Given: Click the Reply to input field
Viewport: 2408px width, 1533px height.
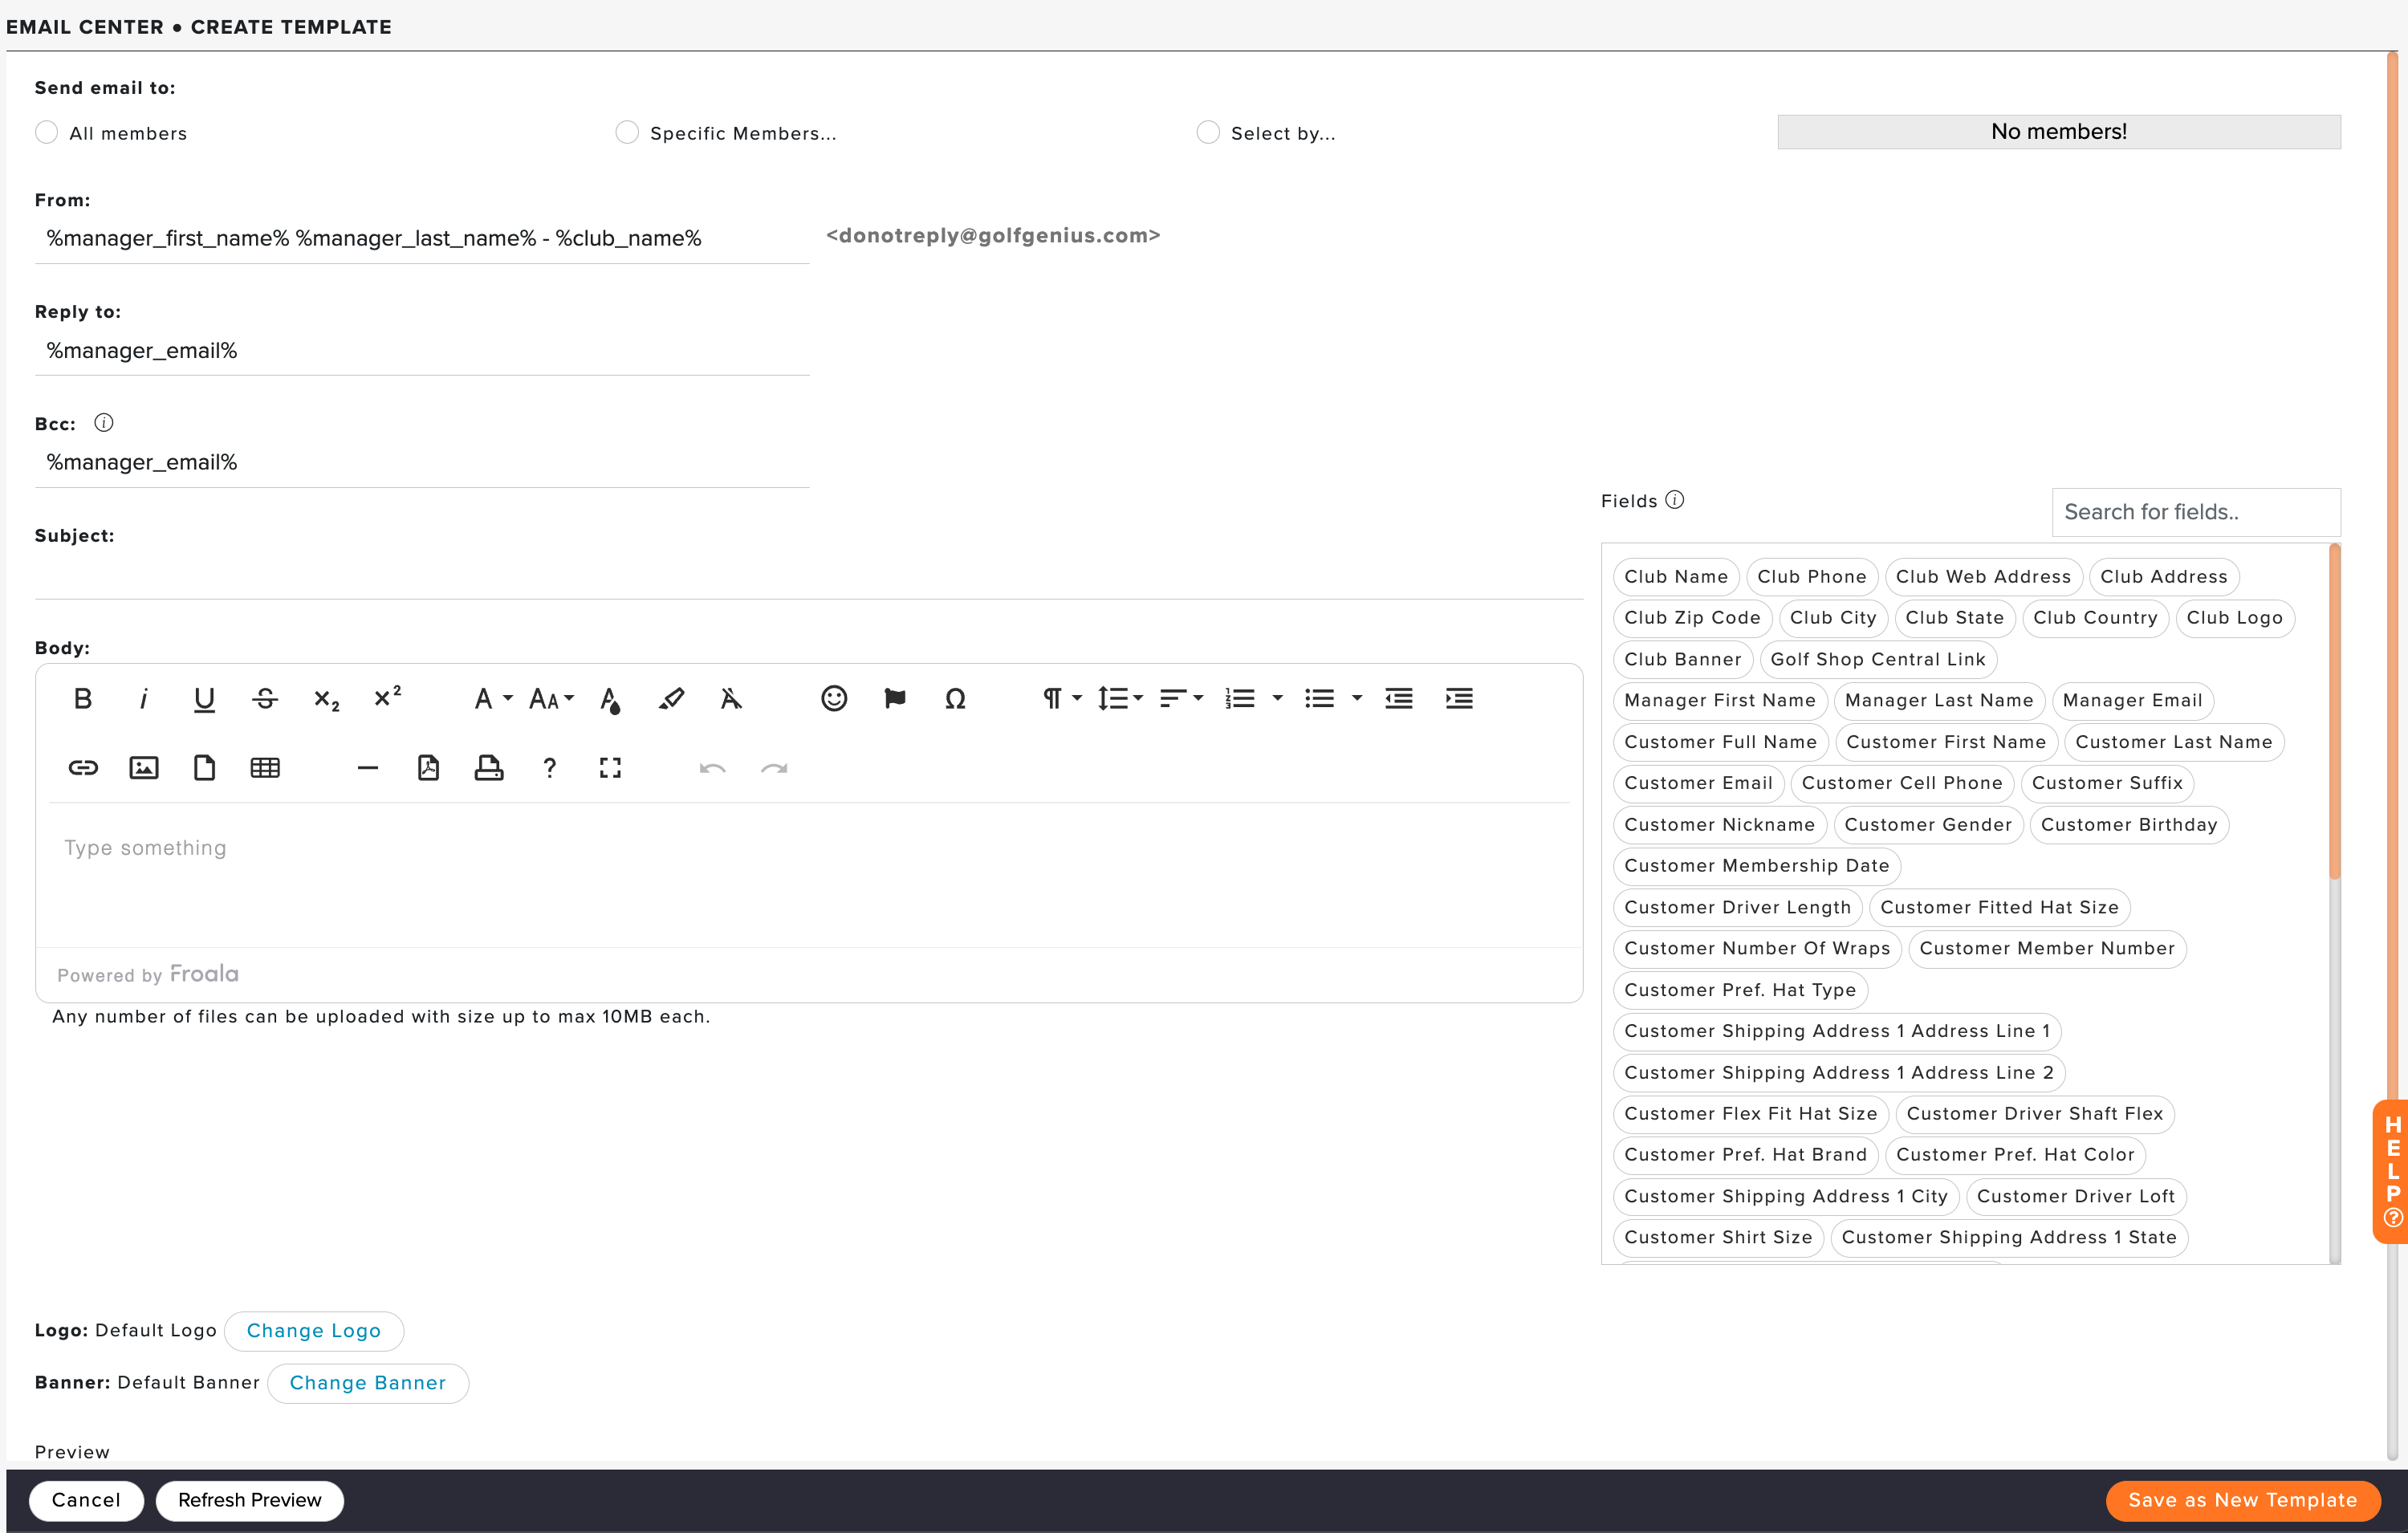Looking at the screenshot, I should pos(421,351).
